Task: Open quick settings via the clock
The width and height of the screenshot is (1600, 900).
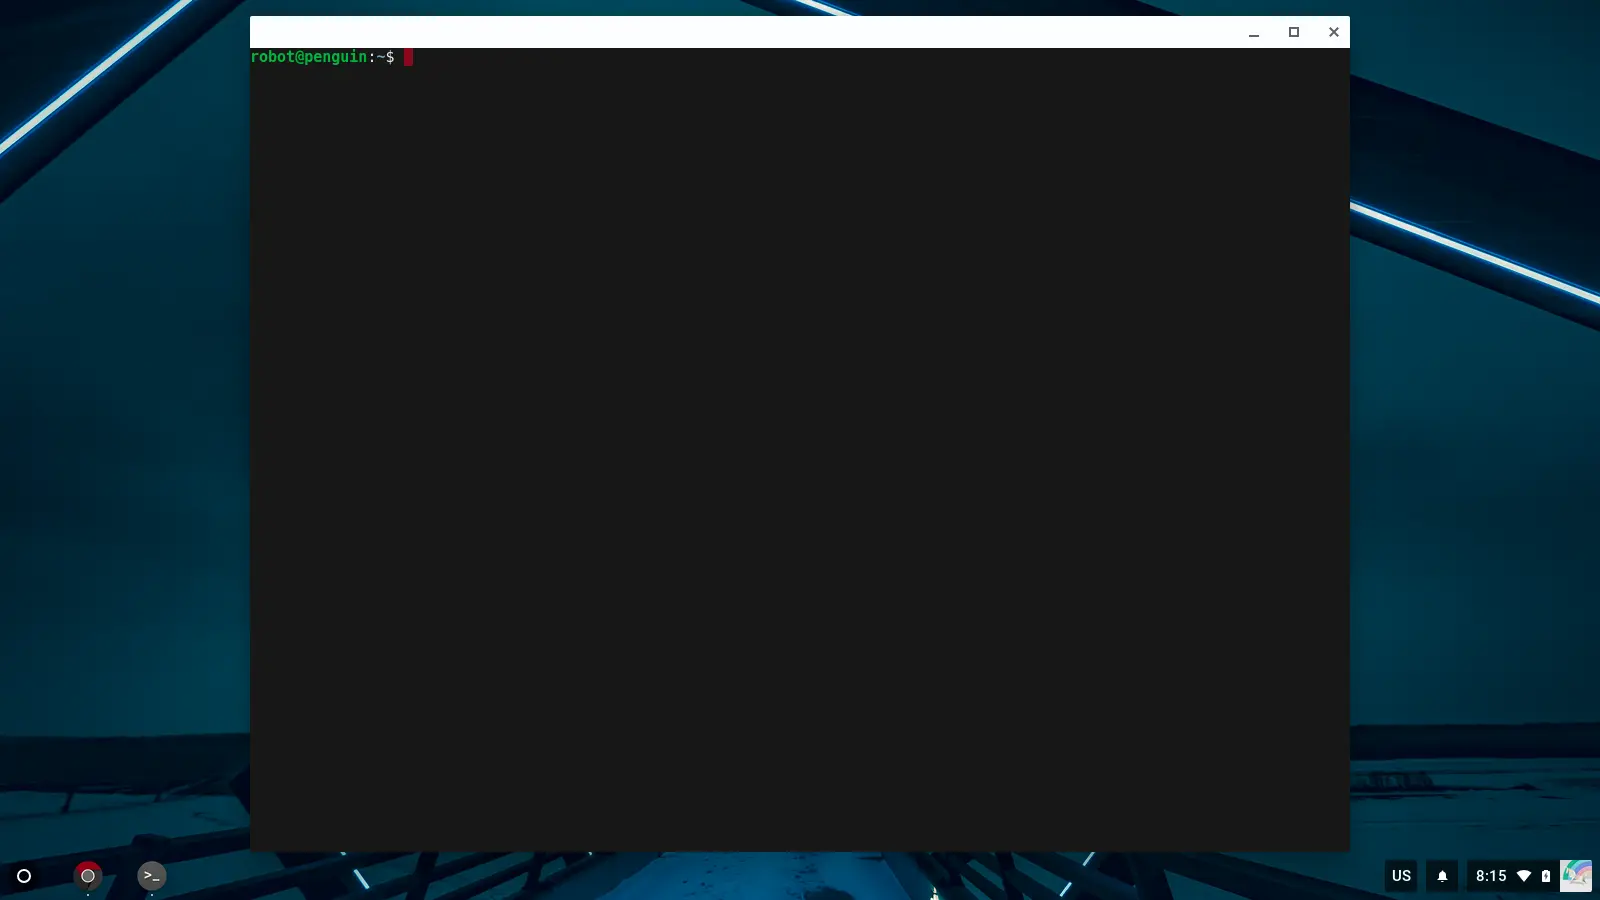Action: point(1491,876)
